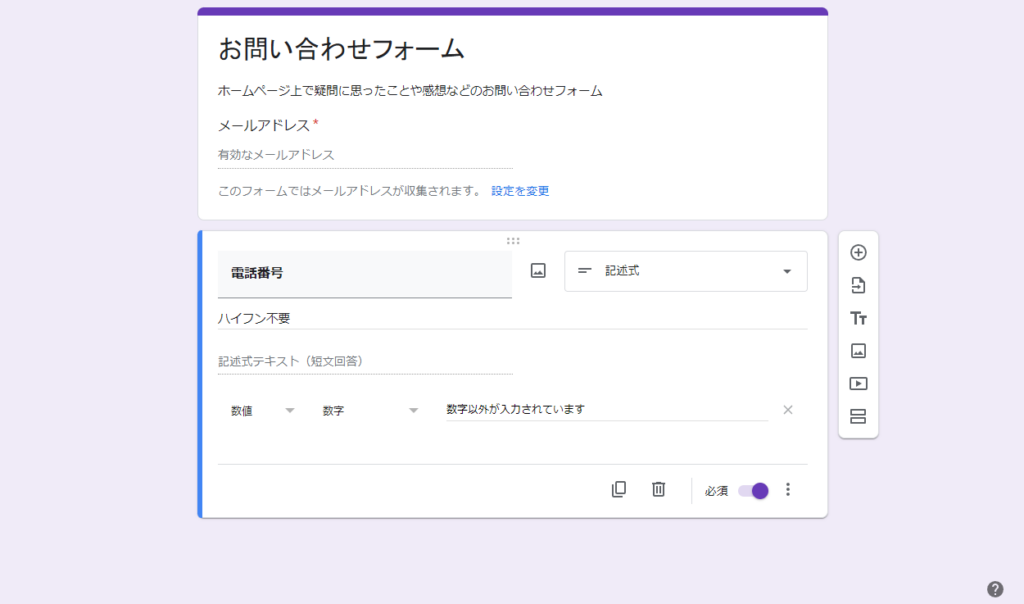Add a new question using the plus icon

[858, 253]
